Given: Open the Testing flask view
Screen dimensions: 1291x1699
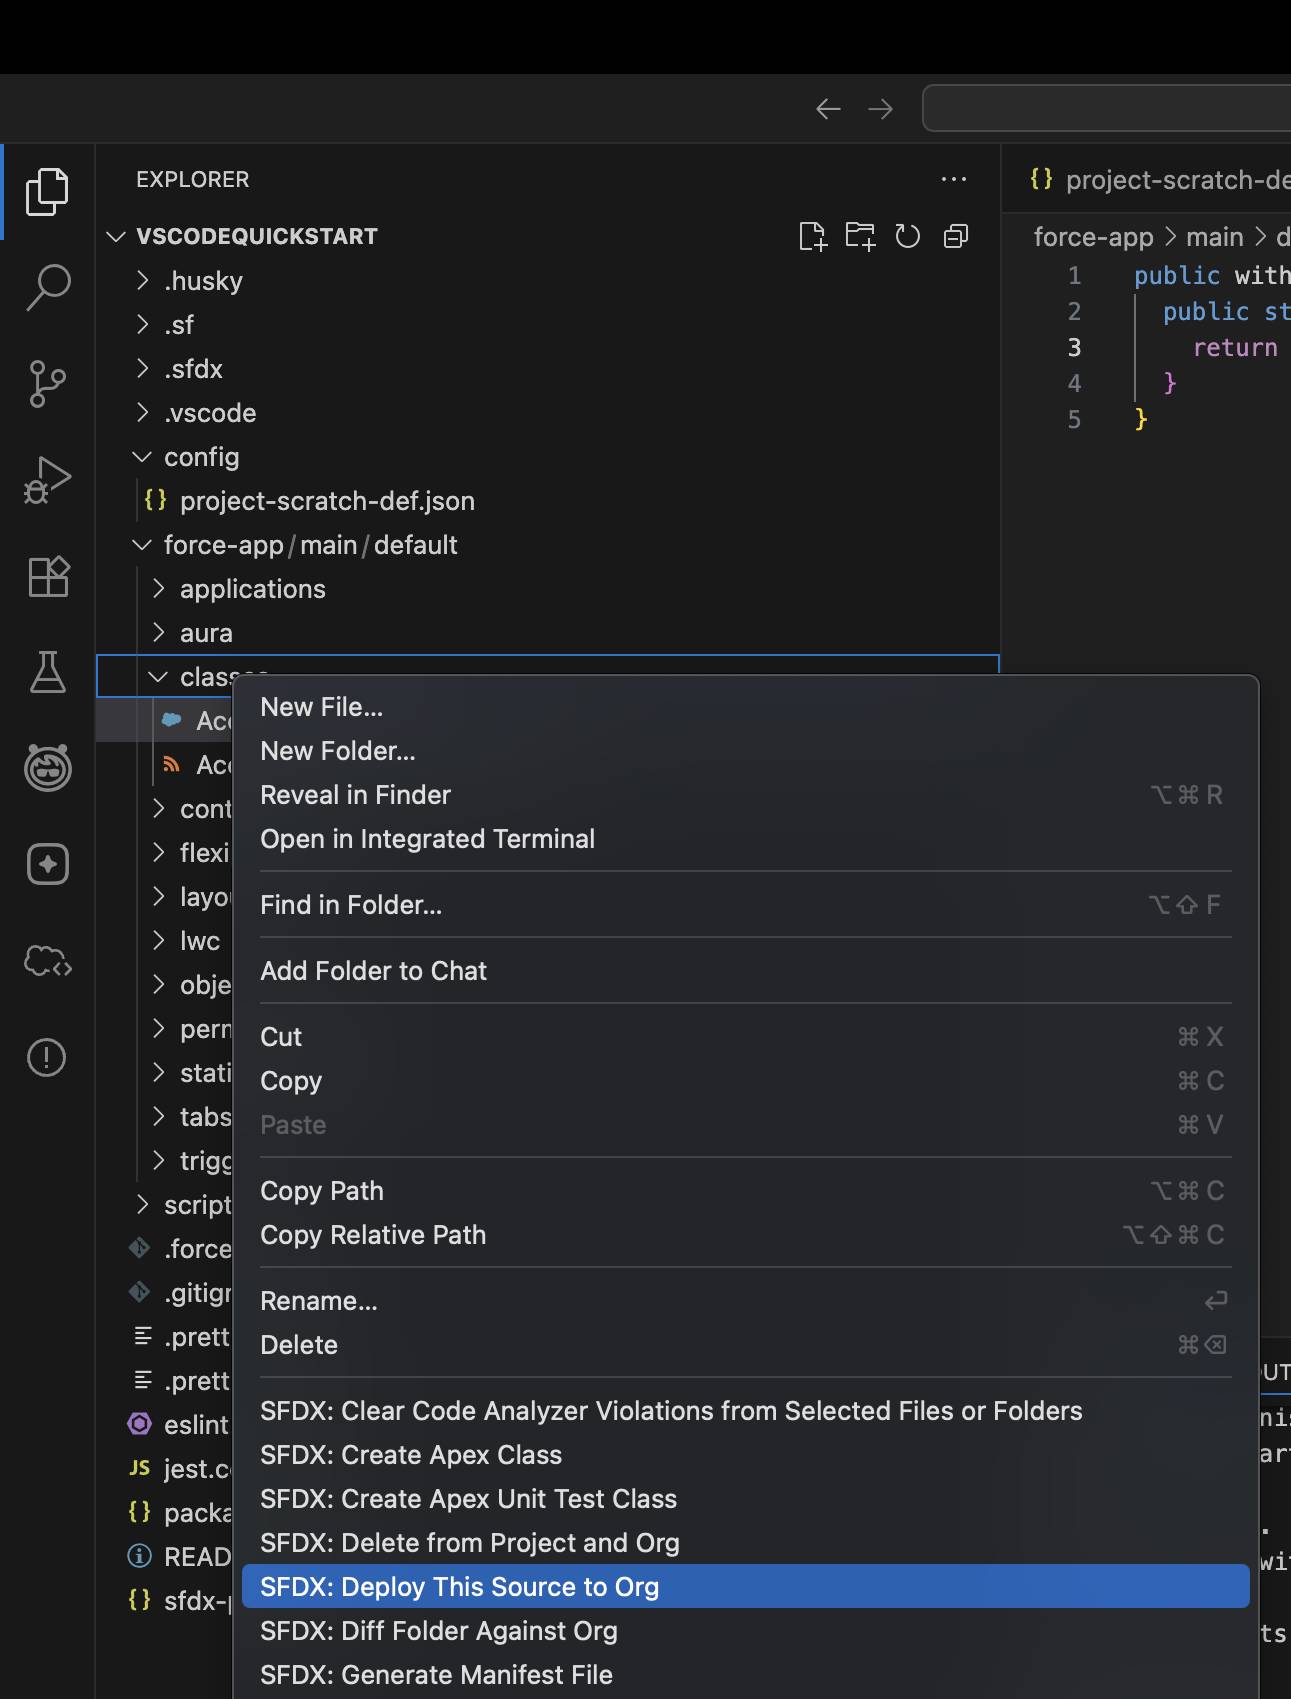Looking at the screenshot, I should tap(47, 672).
